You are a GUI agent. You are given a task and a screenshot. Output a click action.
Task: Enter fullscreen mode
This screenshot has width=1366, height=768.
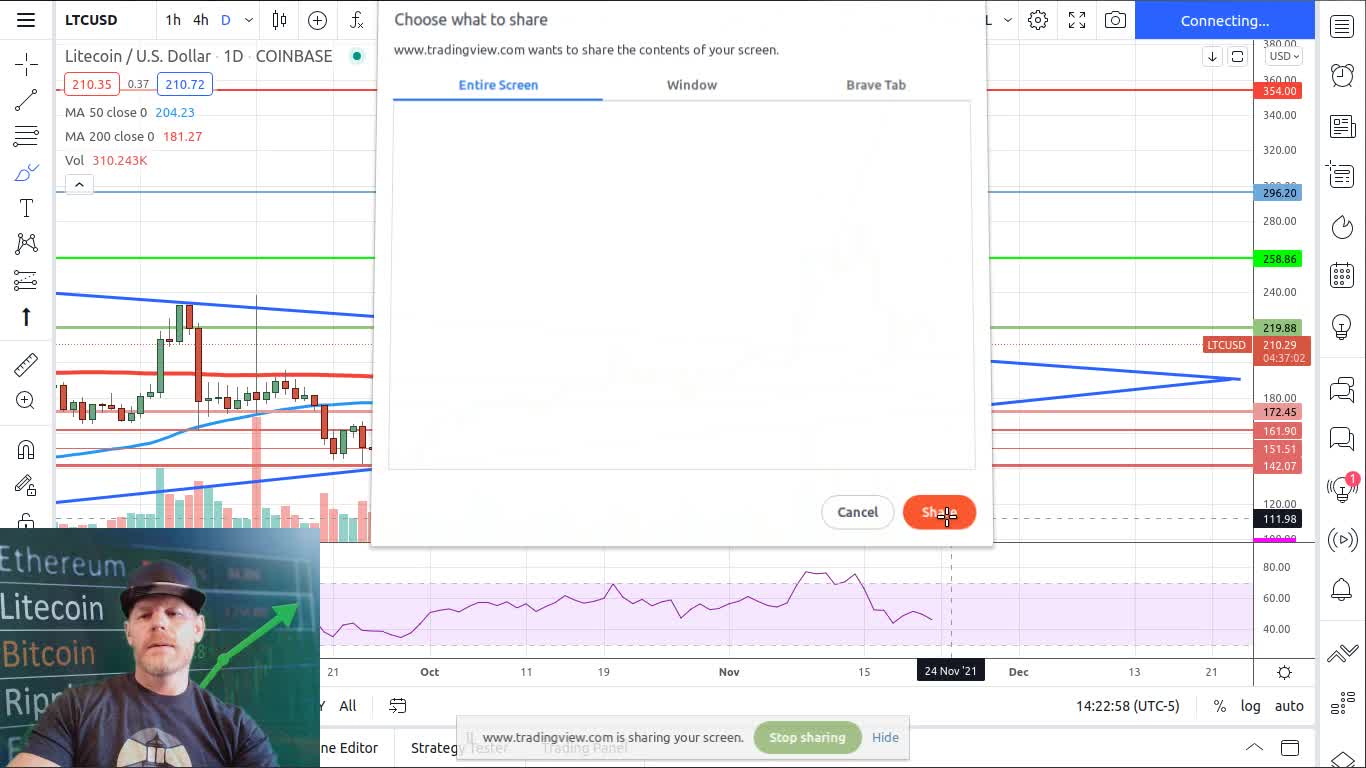[1077, 20]
